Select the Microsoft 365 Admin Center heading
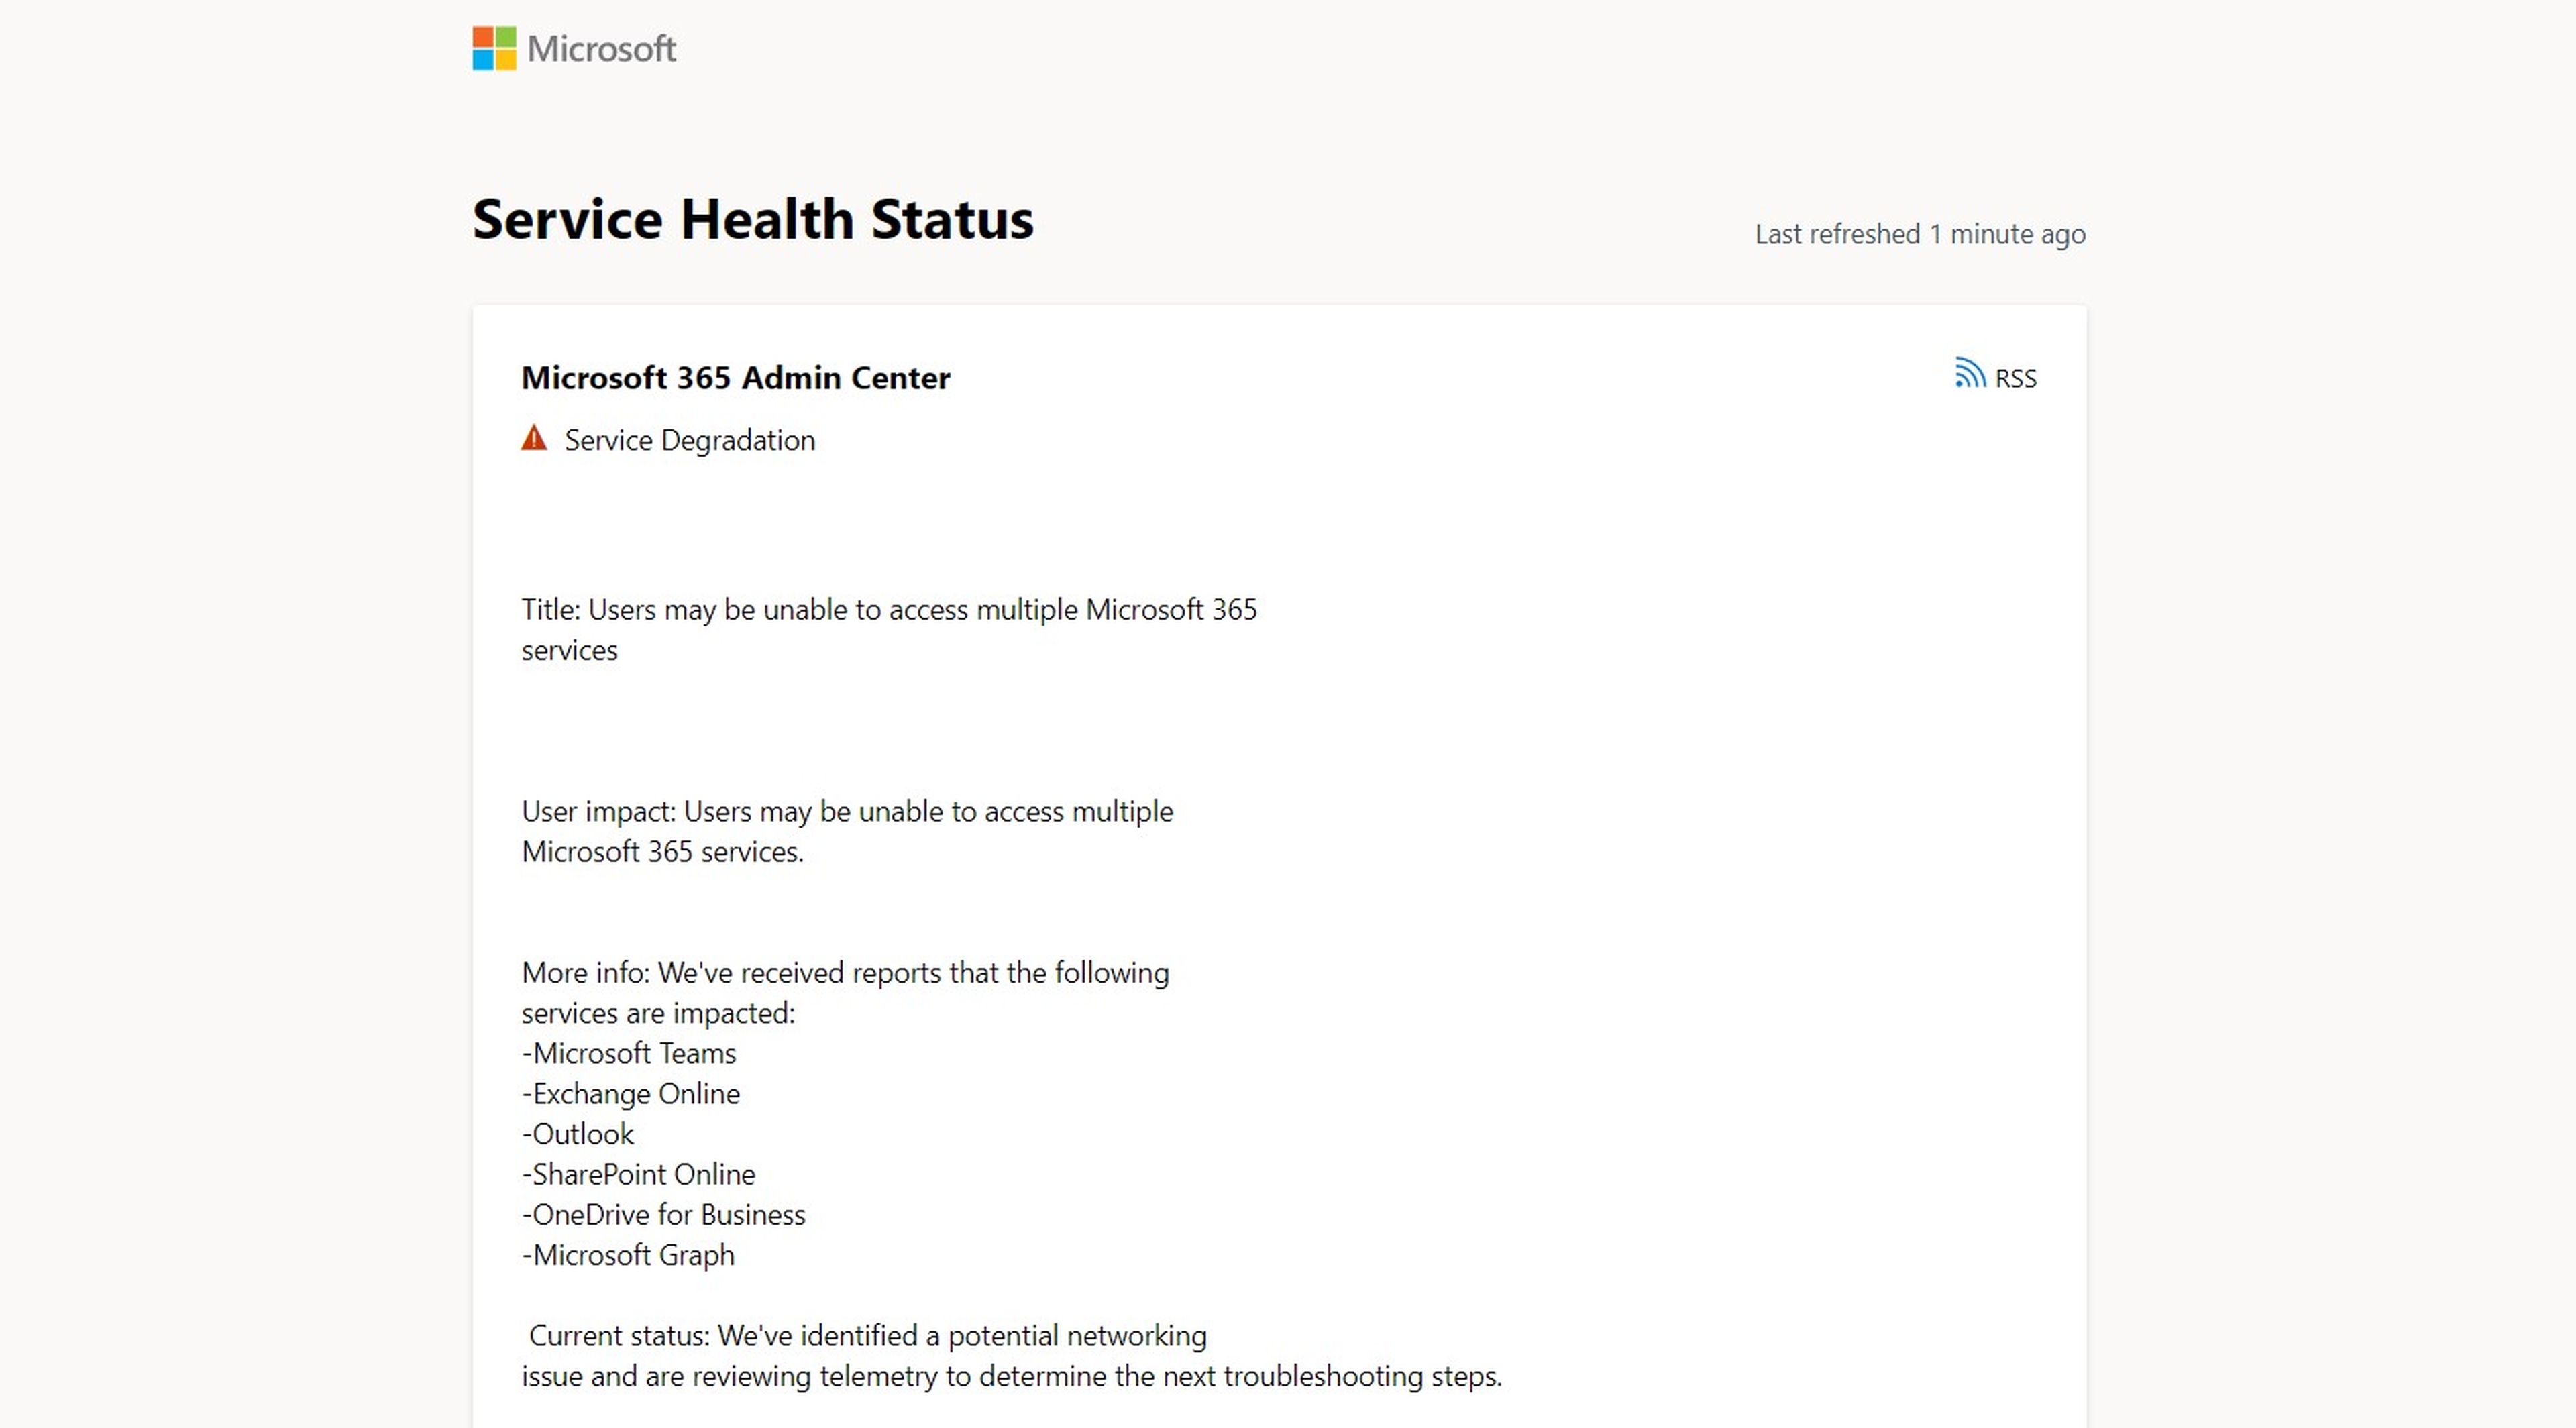2576x1428 pixels. pyautogui.click(x=735, y=378)
